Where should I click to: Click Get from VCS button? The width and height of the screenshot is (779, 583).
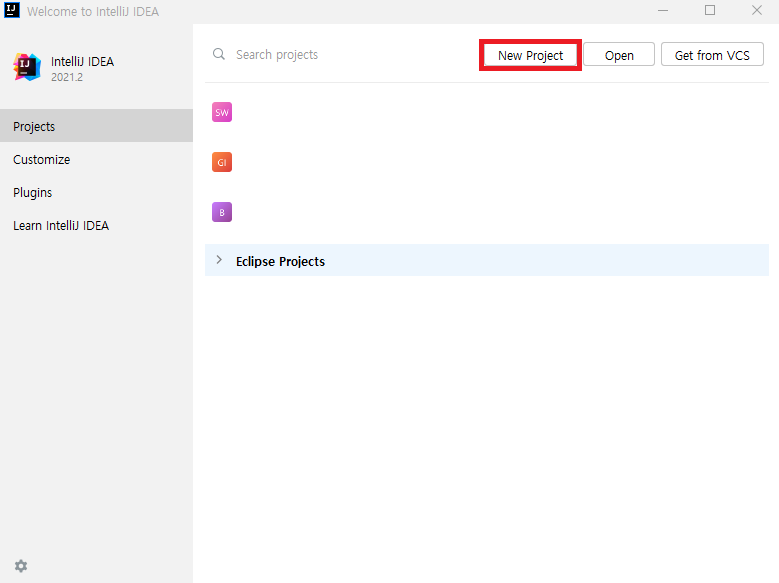[x=712, y=55]
